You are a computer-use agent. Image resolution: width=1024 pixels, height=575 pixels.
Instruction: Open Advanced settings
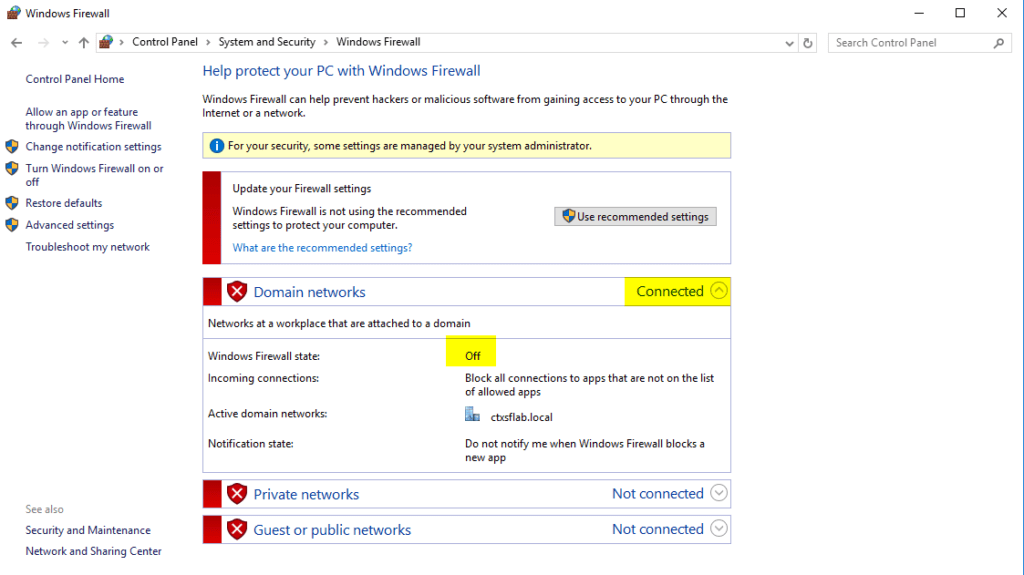coord(69,225)
